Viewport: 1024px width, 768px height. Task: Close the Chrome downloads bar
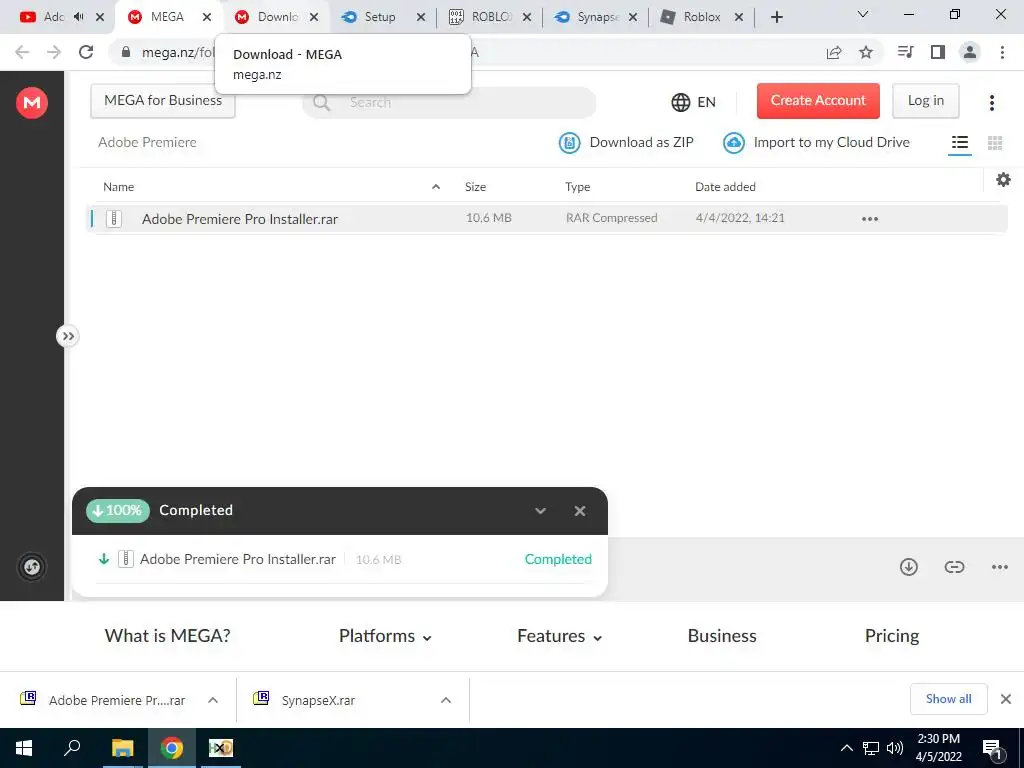pyautogui.click(x=1006, y=699)
